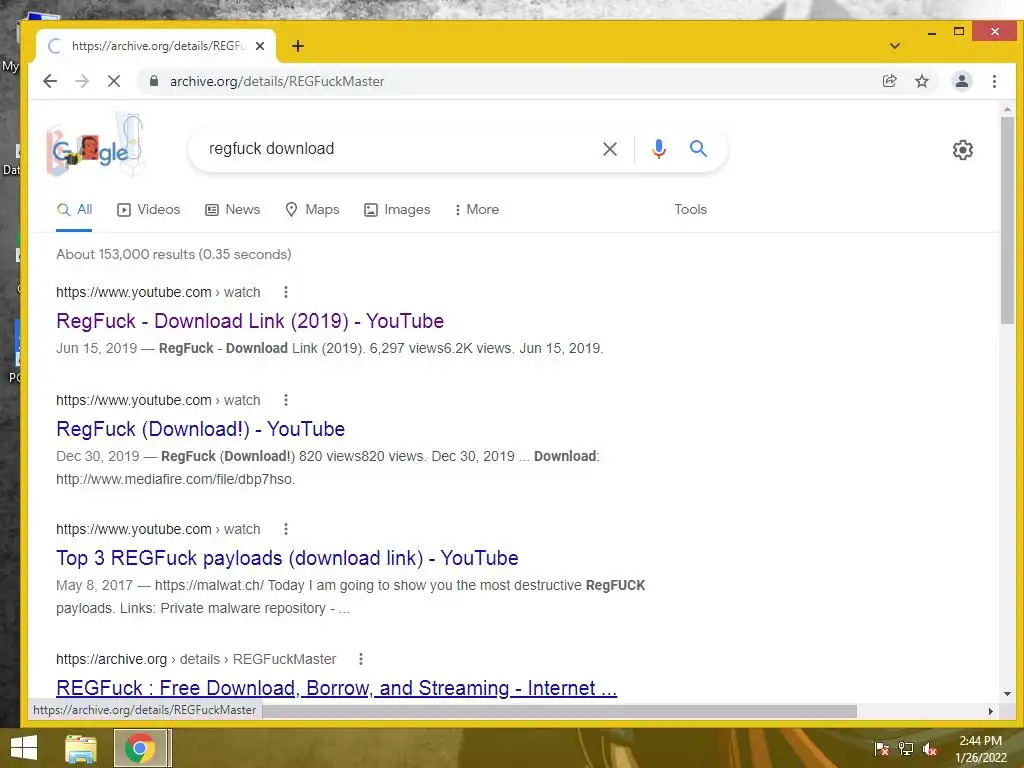
Task: Open options for the Download Link (2019) result
Action: tap(285, 292)
